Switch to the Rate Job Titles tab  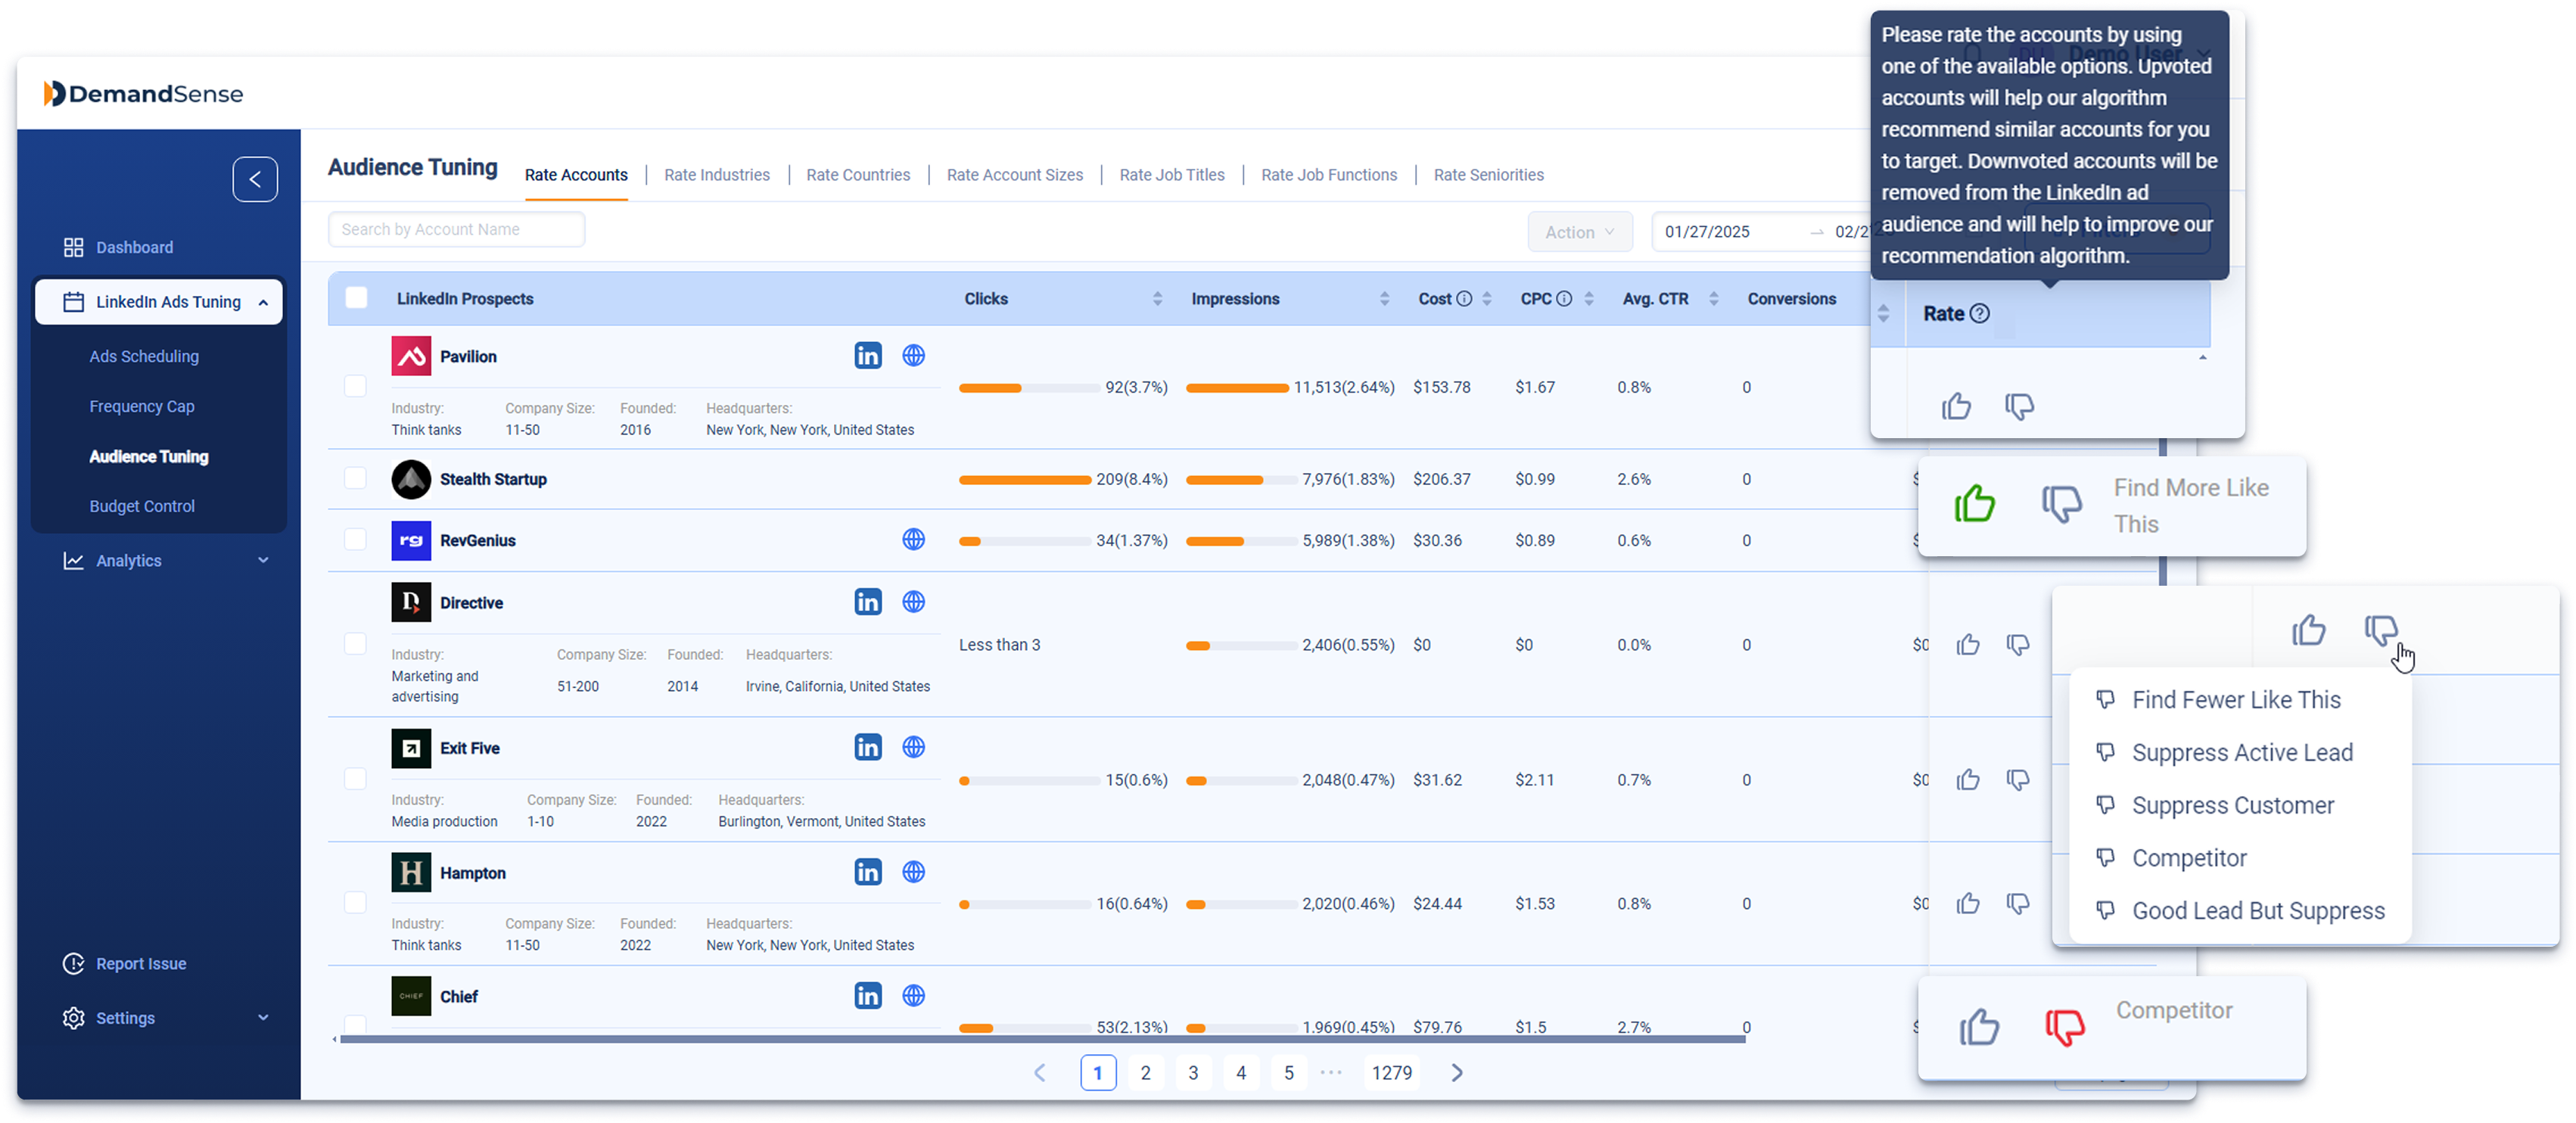click(1171, 174)
